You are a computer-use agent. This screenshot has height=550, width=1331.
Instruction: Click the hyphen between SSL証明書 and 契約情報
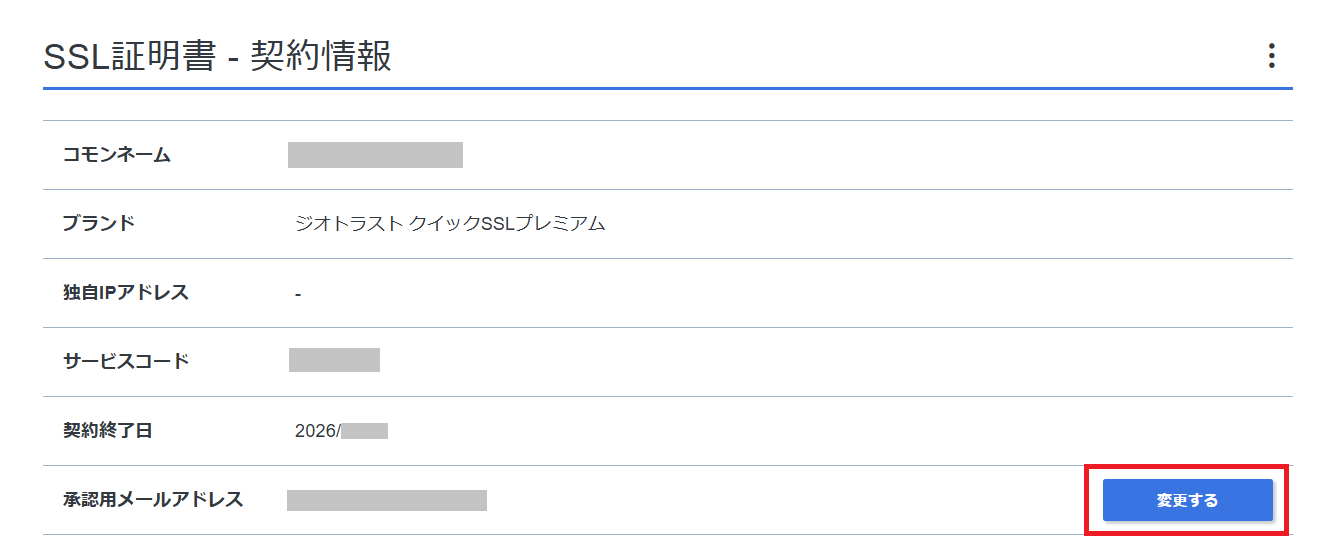[232, 58]
